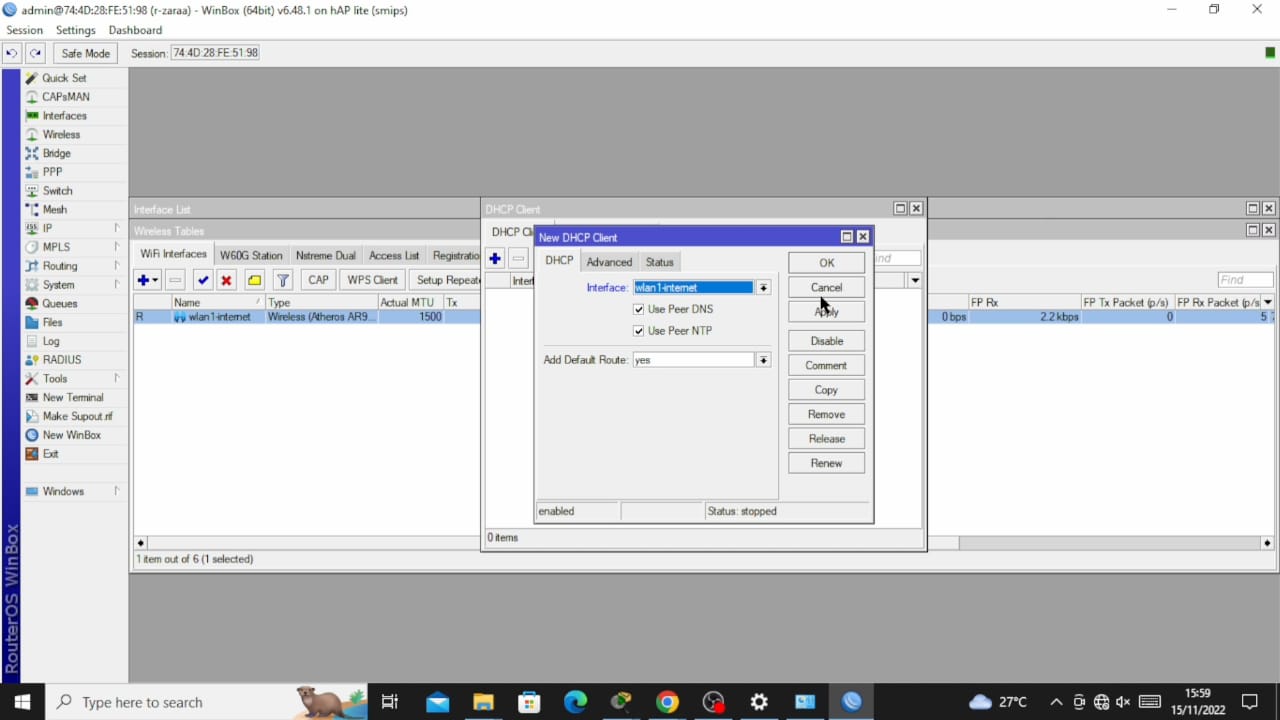Viewport: 1280px width, 720px height.
Task: Open CAPsMAN menu entry
Action: [65, 97]
